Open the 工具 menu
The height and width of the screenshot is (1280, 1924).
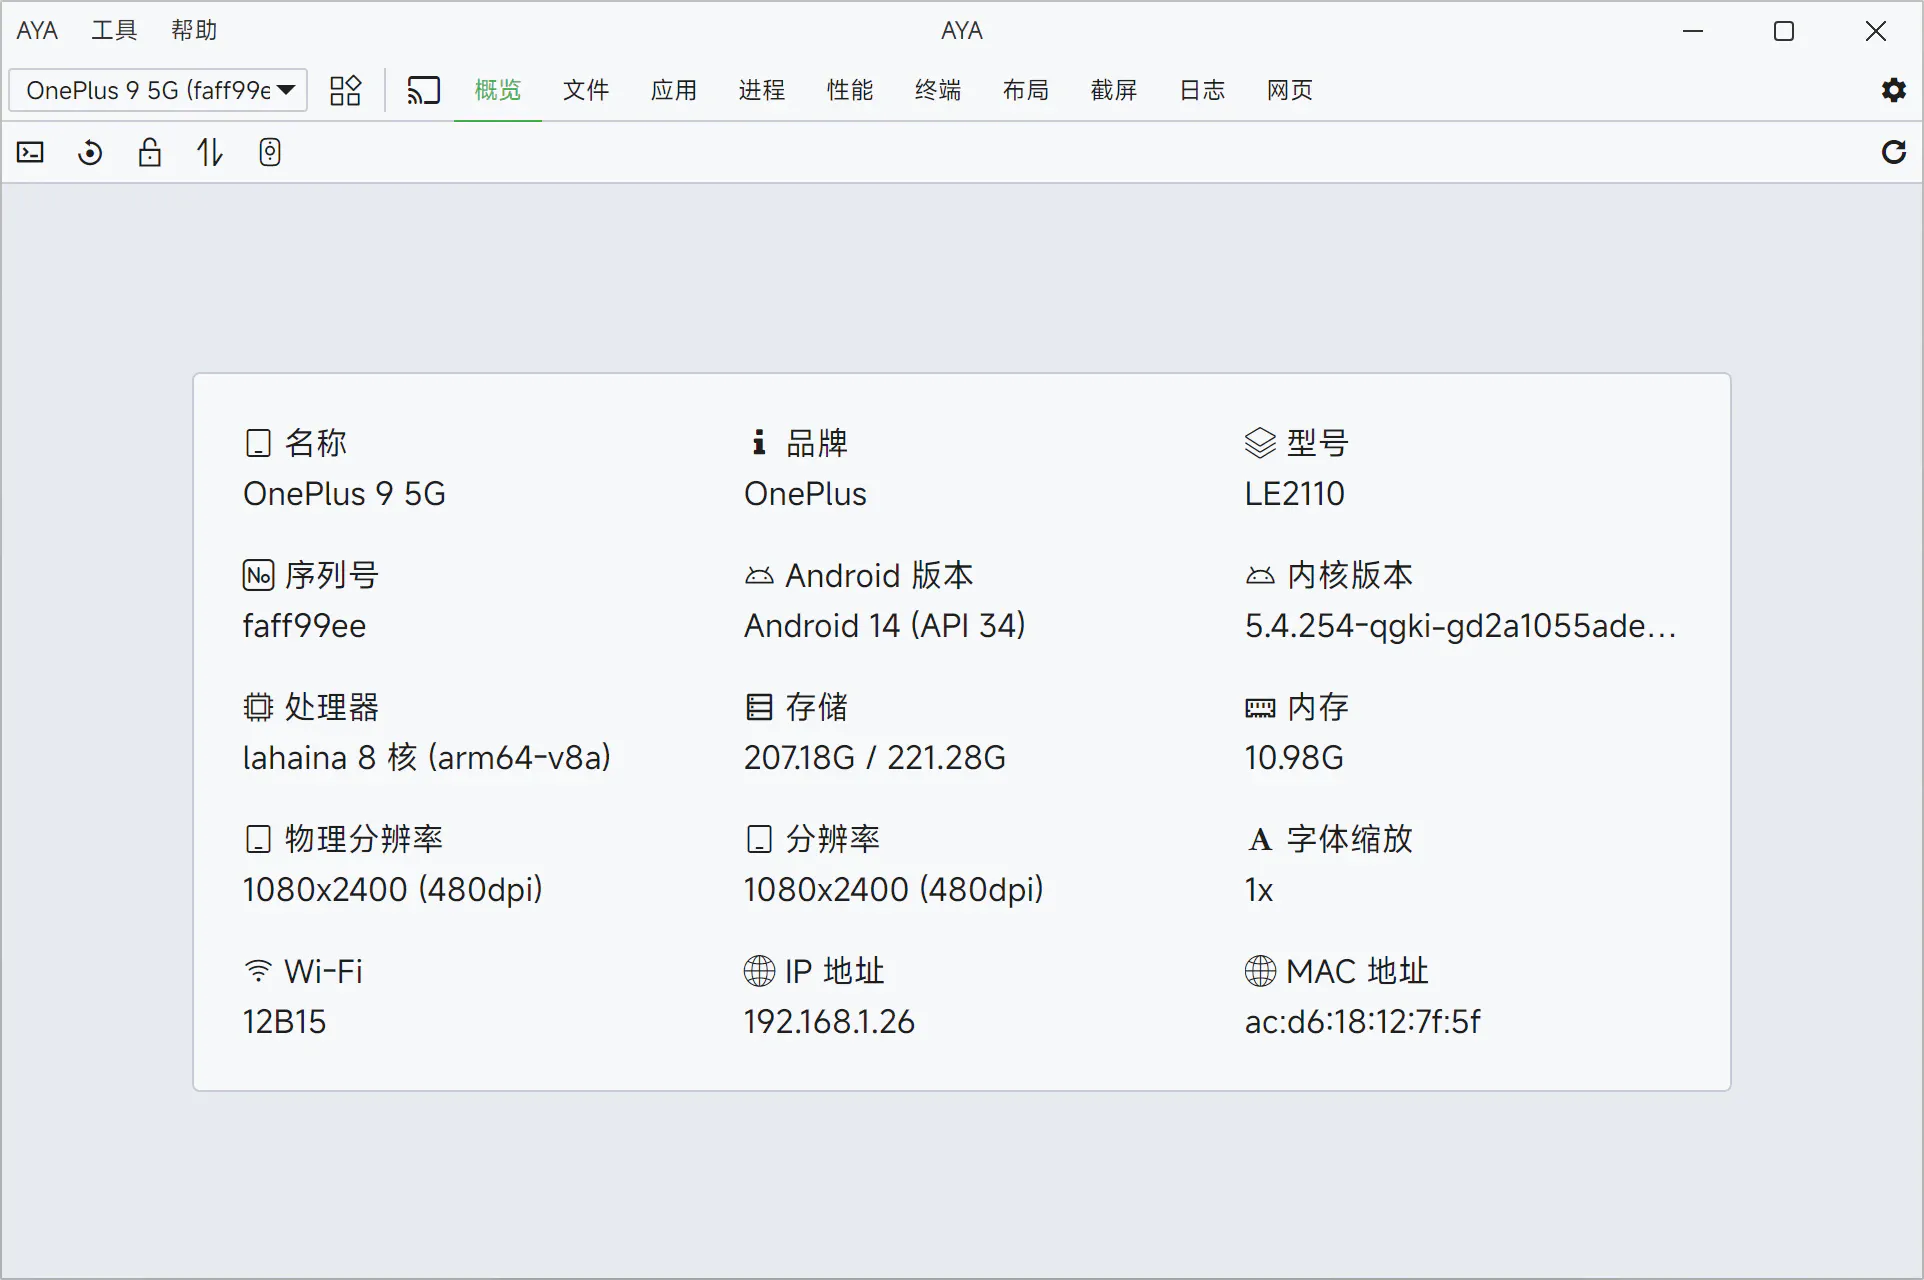click(114, 30)
